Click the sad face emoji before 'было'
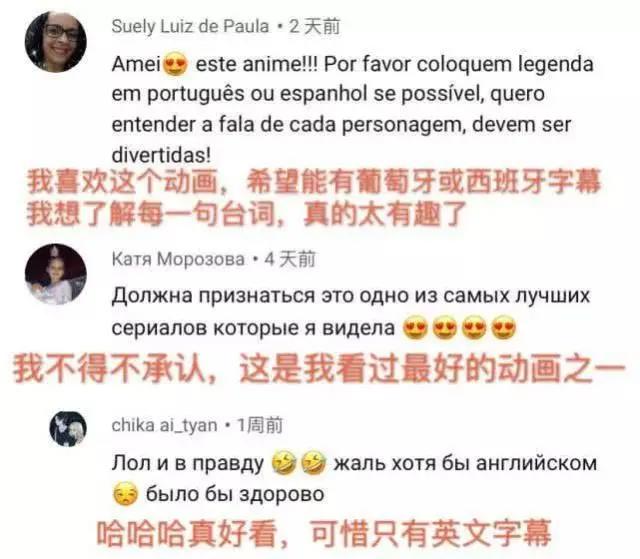This screenshot has height=559, width=640. (x=124, y=494)
